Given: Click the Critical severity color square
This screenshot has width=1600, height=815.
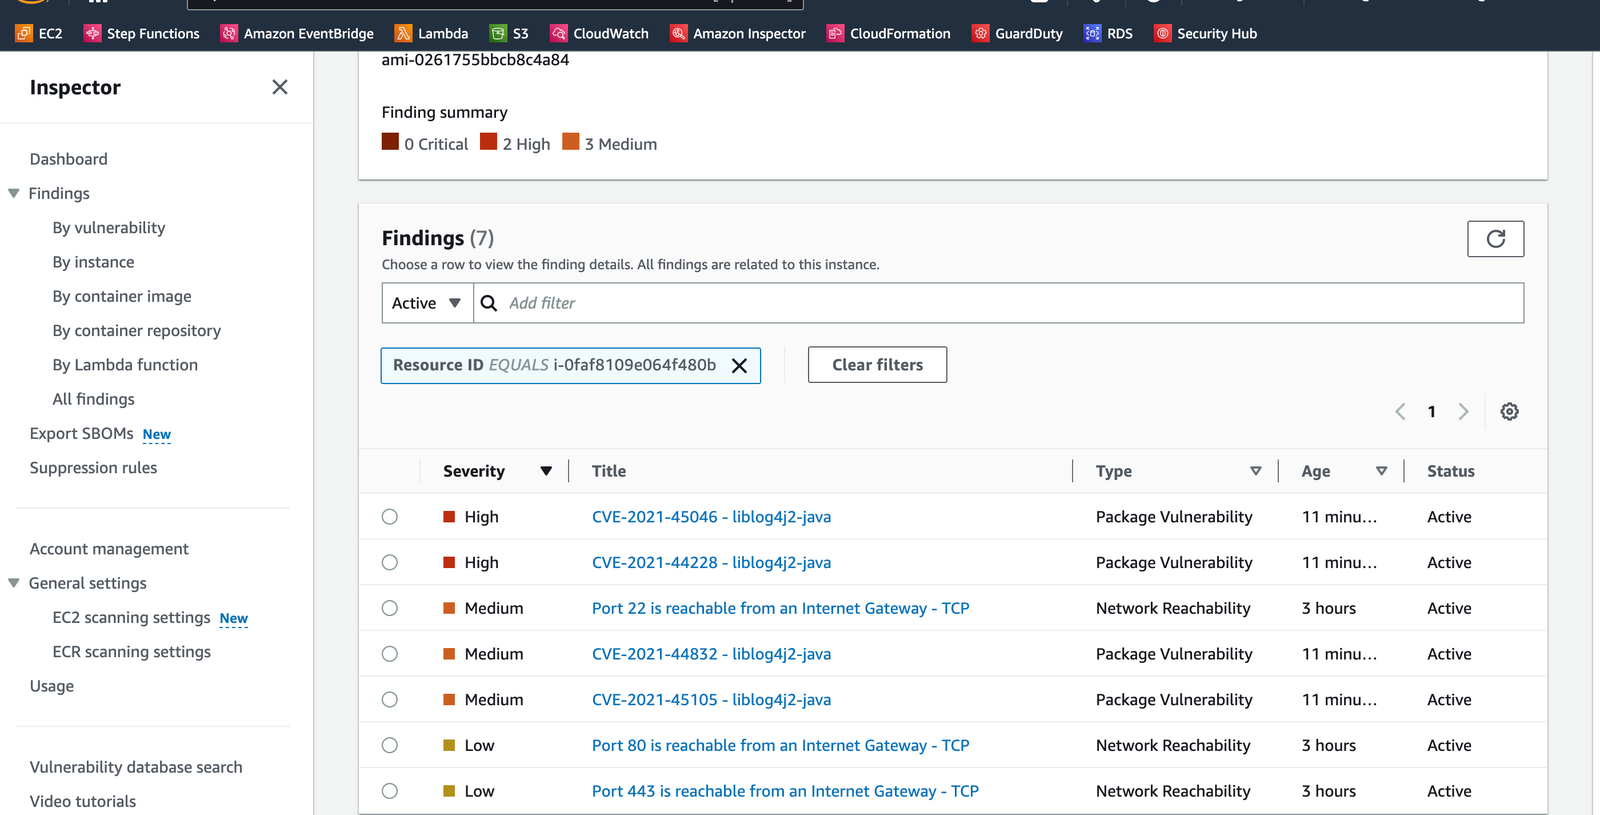Looking at the screenshot, I should tap(390, 141).
